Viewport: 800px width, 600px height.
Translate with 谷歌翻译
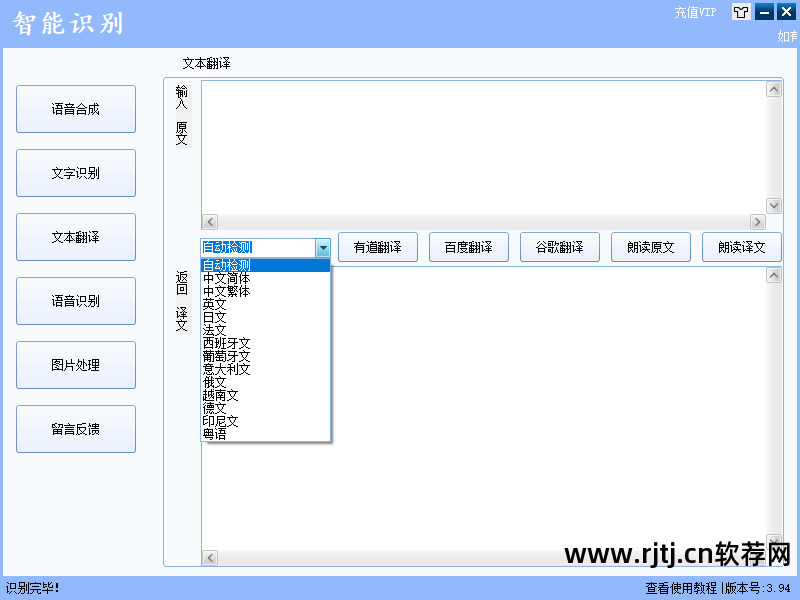coord(560,247)
